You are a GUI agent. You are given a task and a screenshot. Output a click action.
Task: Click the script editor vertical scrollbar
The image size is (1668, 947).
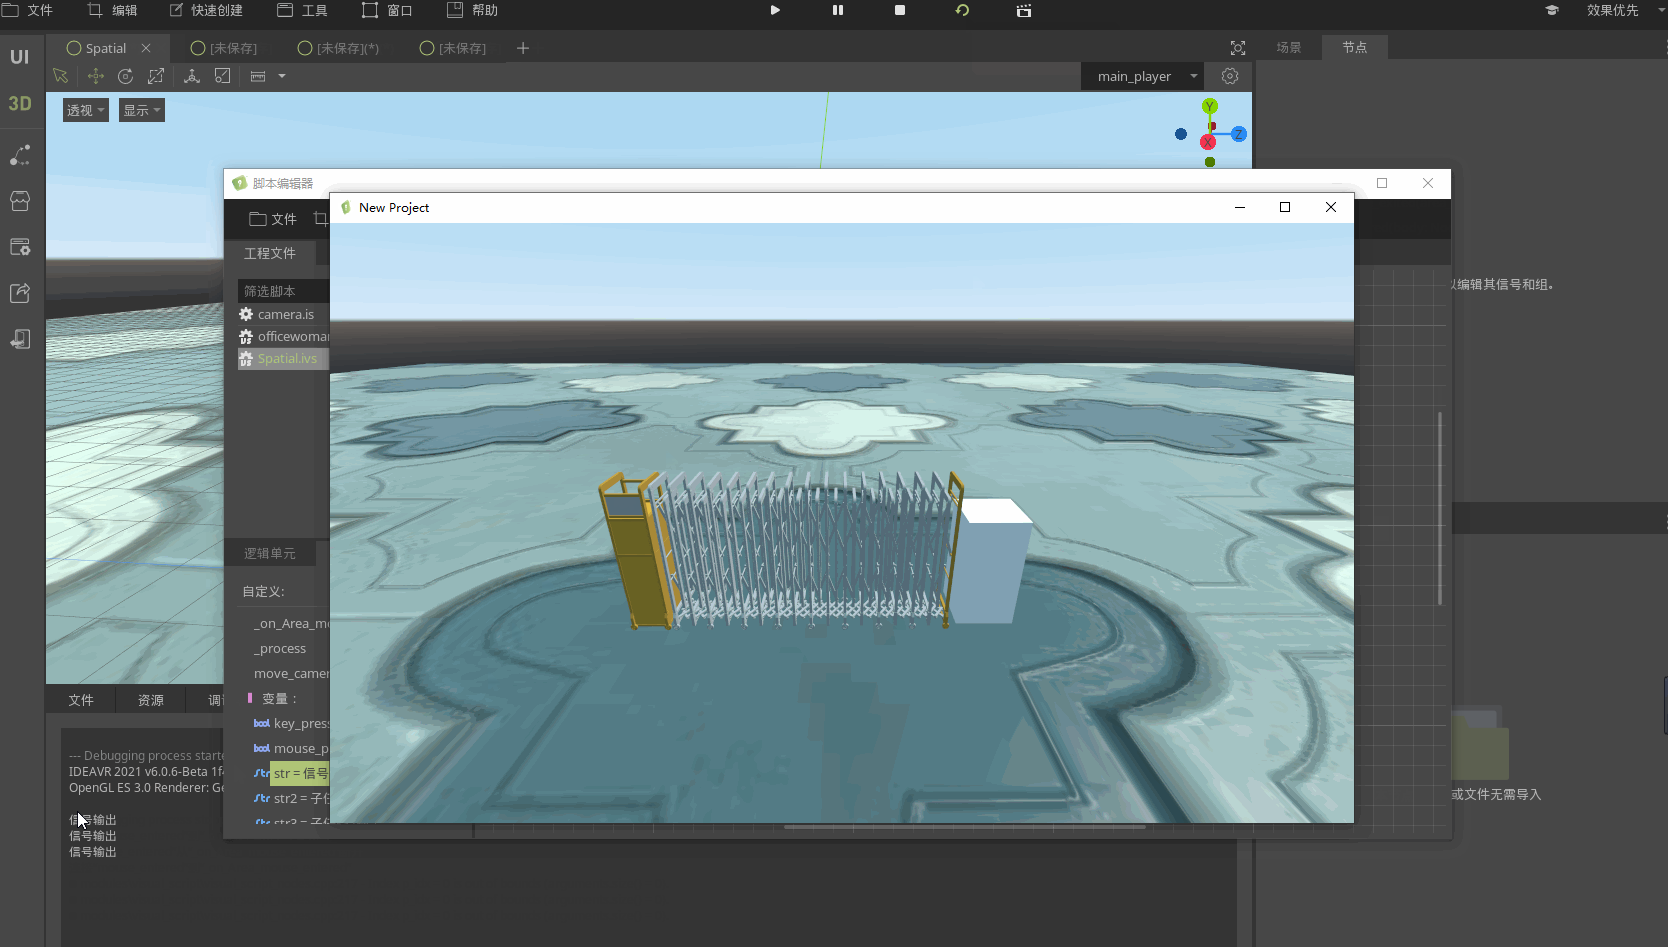[1440, 508]
